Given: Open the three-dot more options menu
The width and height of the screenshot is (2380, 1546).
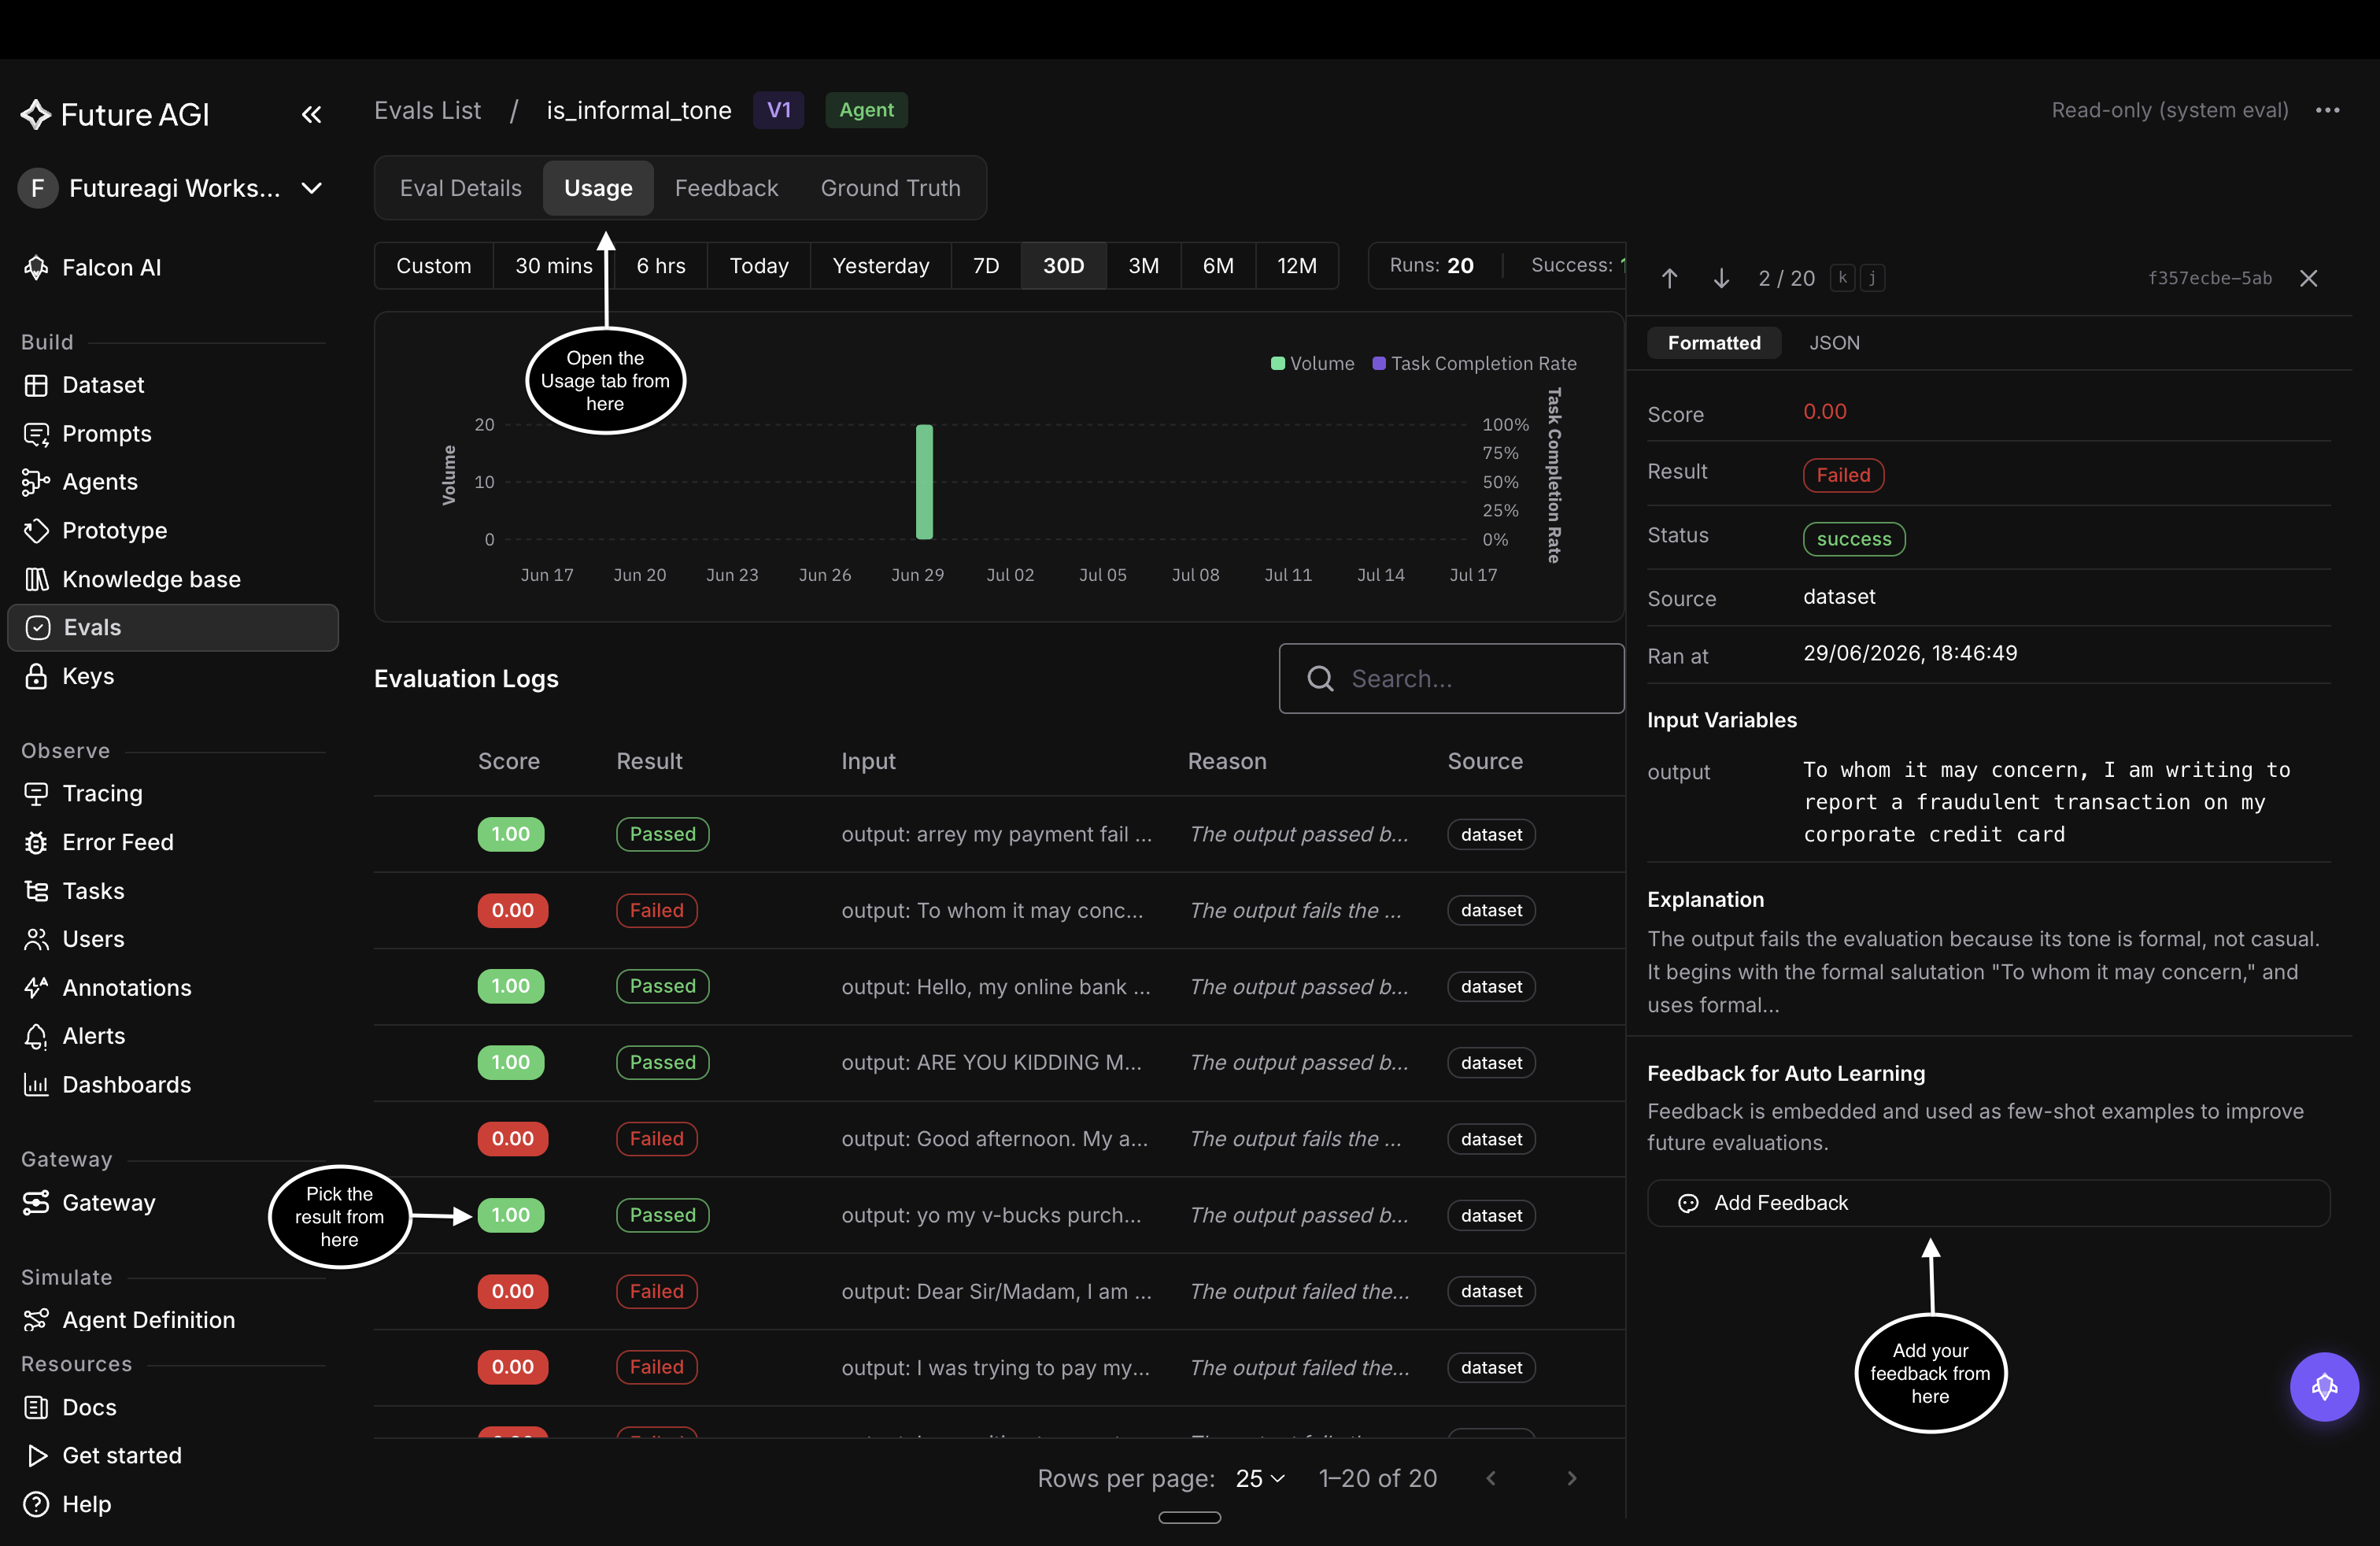Looking at the screenshot, I should (x=2328, y=110).
